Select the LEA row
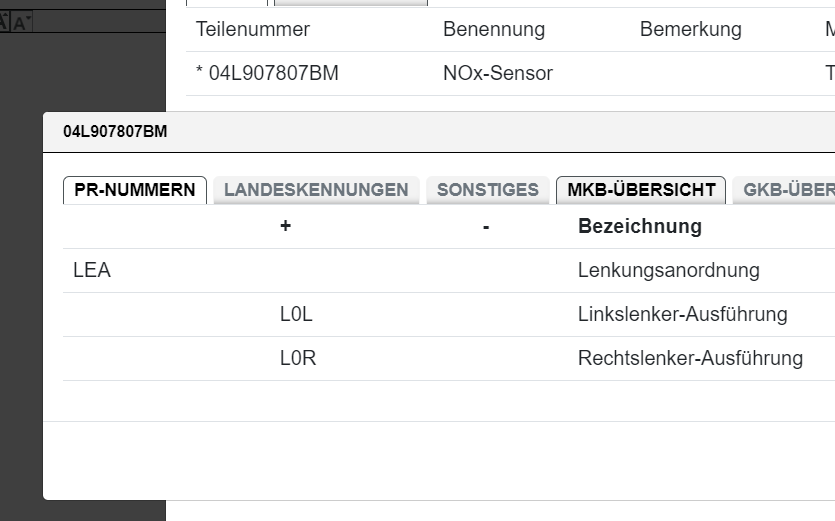This screenshot has height=521, width=835. tap(92, 270)
